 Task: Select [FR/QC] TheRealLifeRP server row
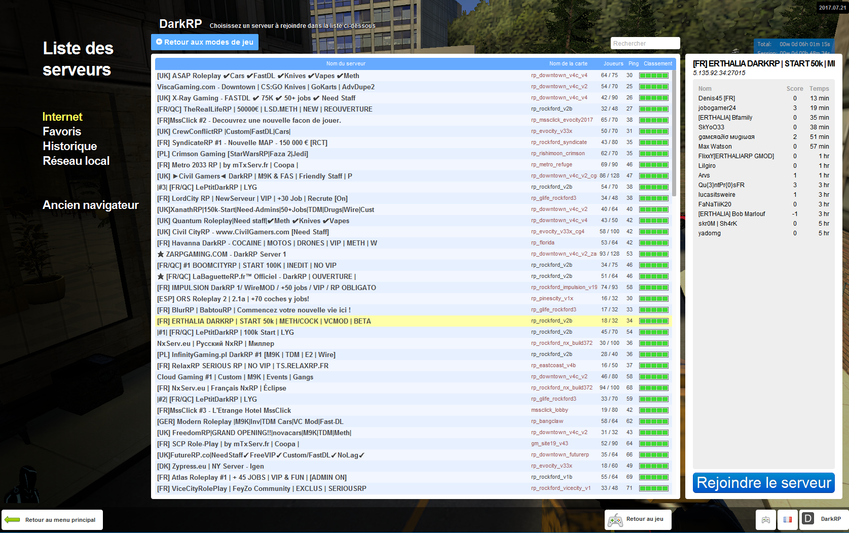(413, 109)
